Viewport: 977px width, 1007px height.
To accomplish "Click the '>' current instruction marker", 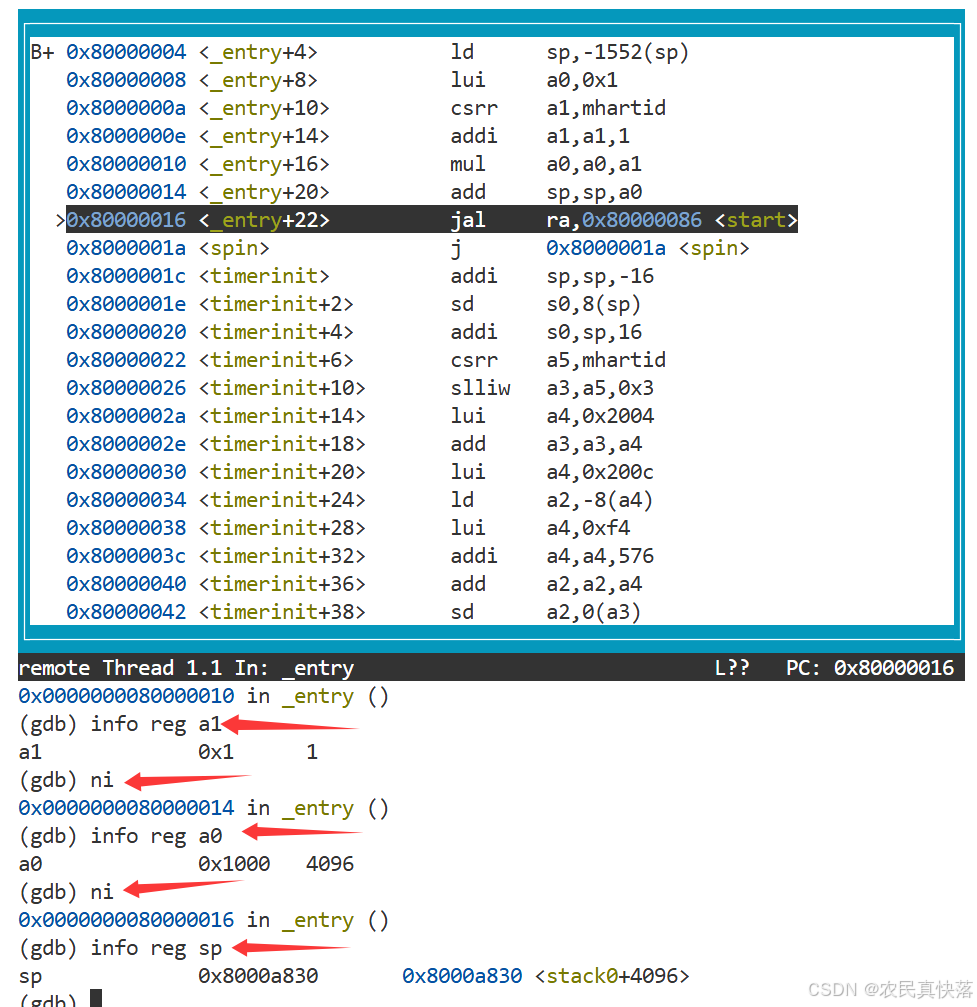I will click(60, 220).
